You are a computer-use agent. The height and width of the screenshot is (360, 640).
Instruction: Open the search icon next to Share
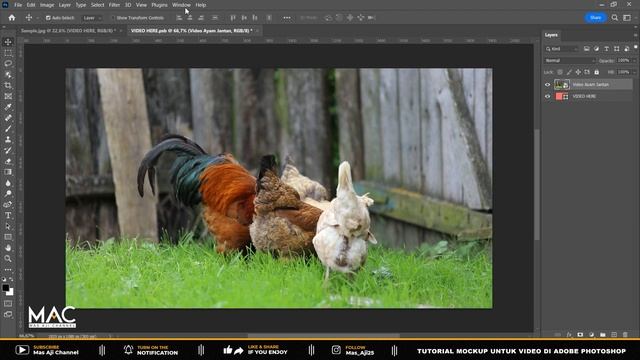coord(615,18)
